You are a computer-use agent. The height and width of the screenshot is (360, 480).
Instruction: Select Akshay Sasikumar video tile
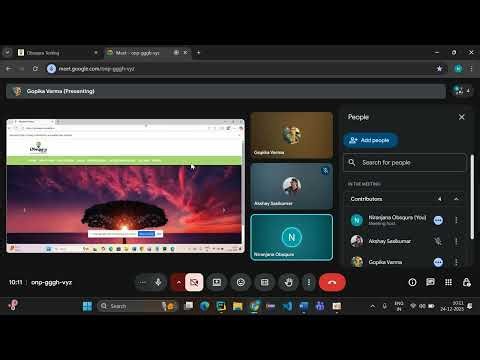click(x=292, y=186)
